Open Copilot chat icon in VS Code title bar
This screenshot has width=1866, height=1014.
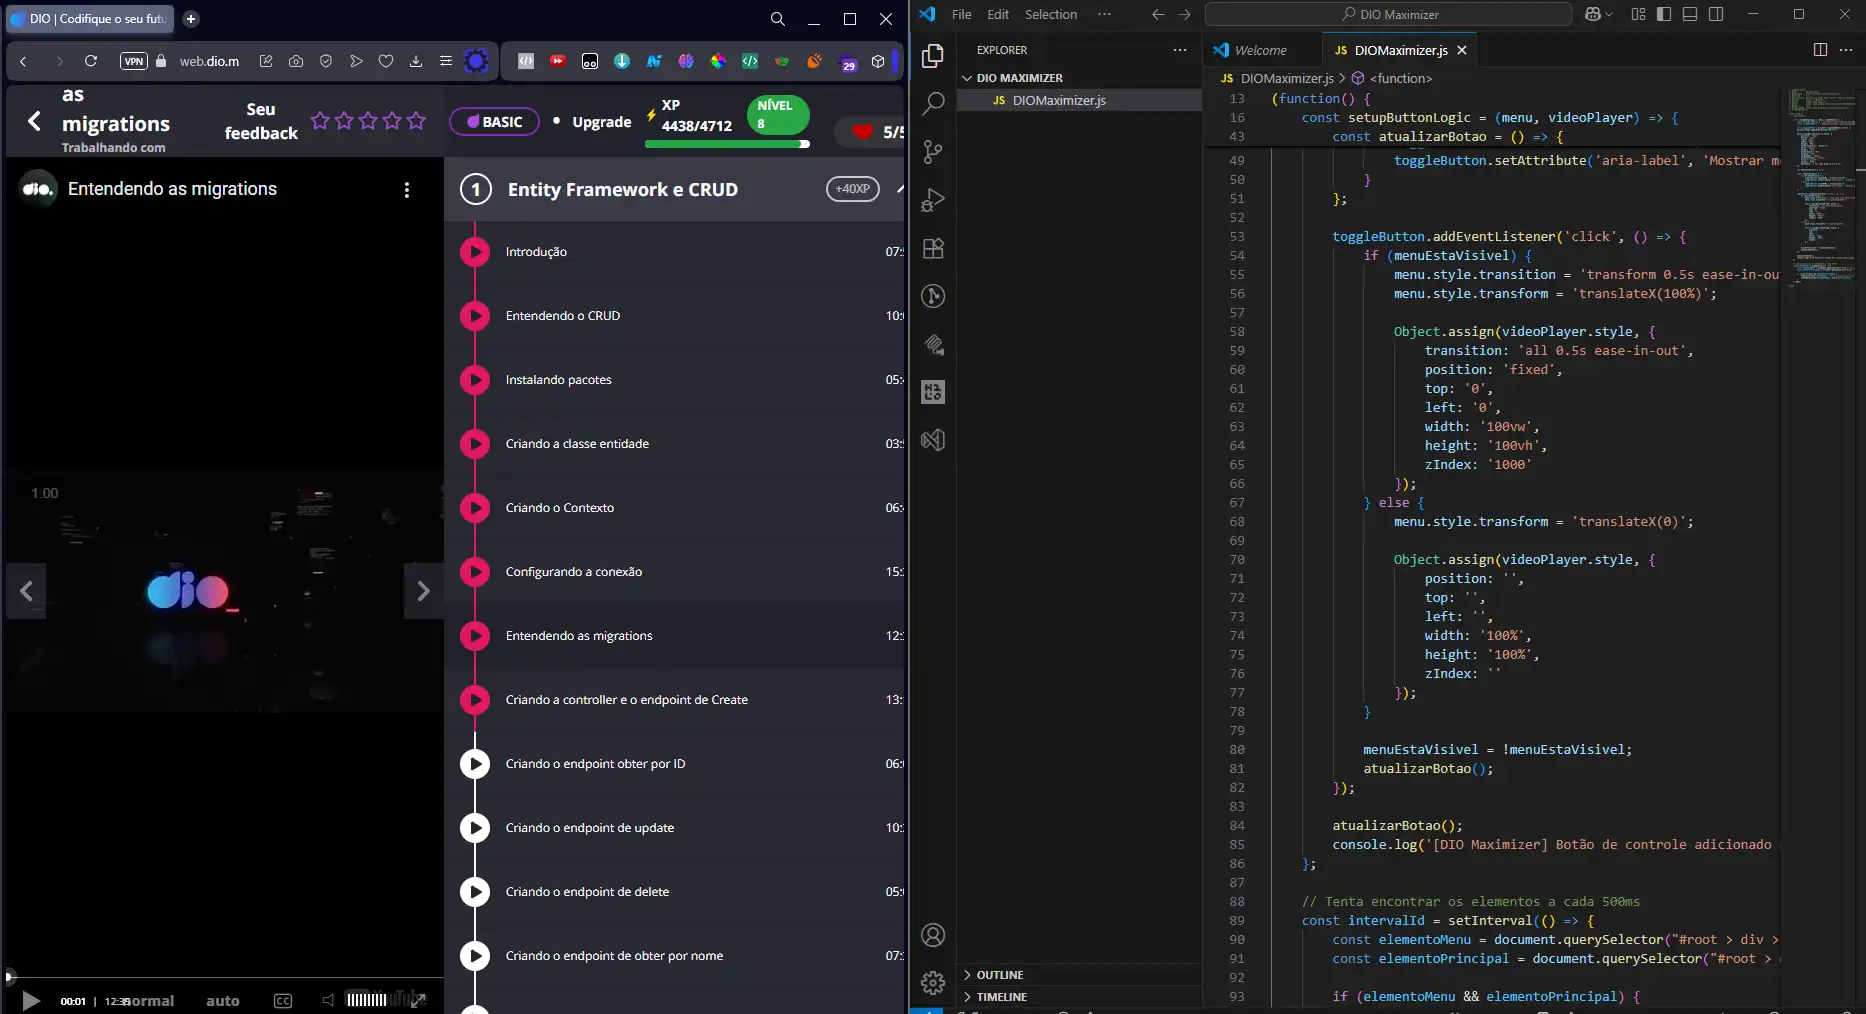tap(1593, 14)
